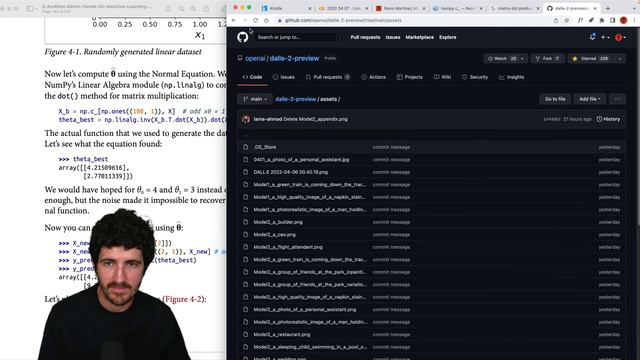Select the Projects tab
This screenshot has width=640, height=360.
pyautogui.click(x=410, y=77)
